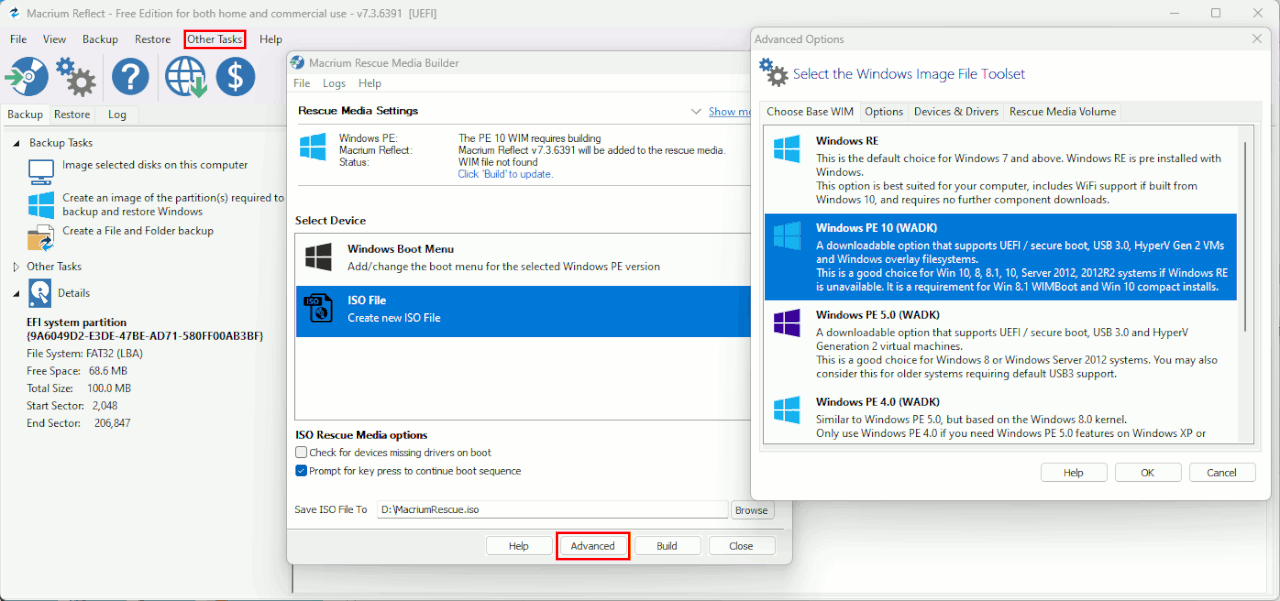Click OK in Advanced Options
Screen dimensions: 1280x601
(1148, 472)
